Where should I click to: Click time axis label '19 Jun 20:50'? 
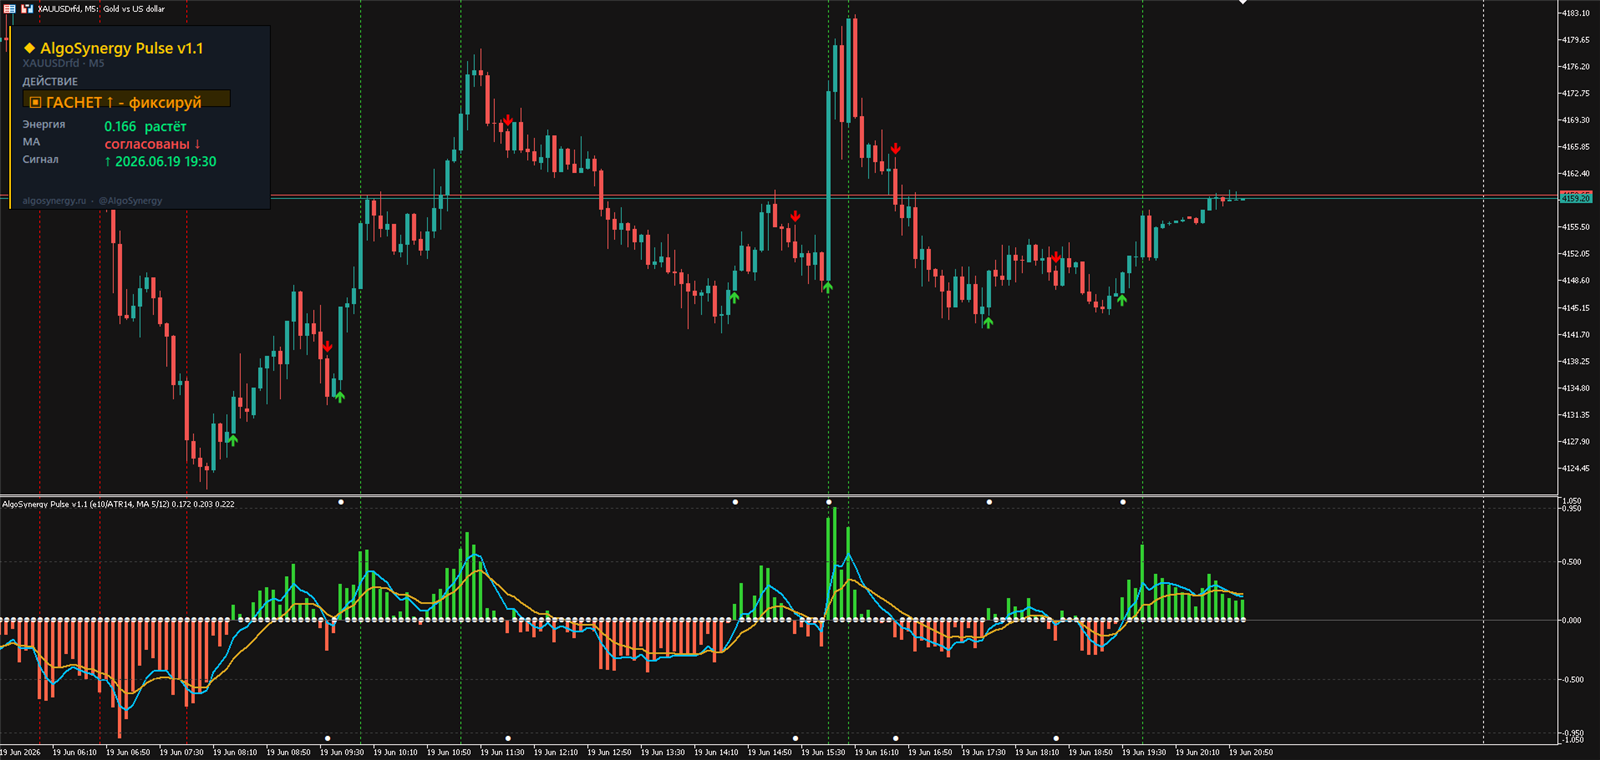(1251, 752)
